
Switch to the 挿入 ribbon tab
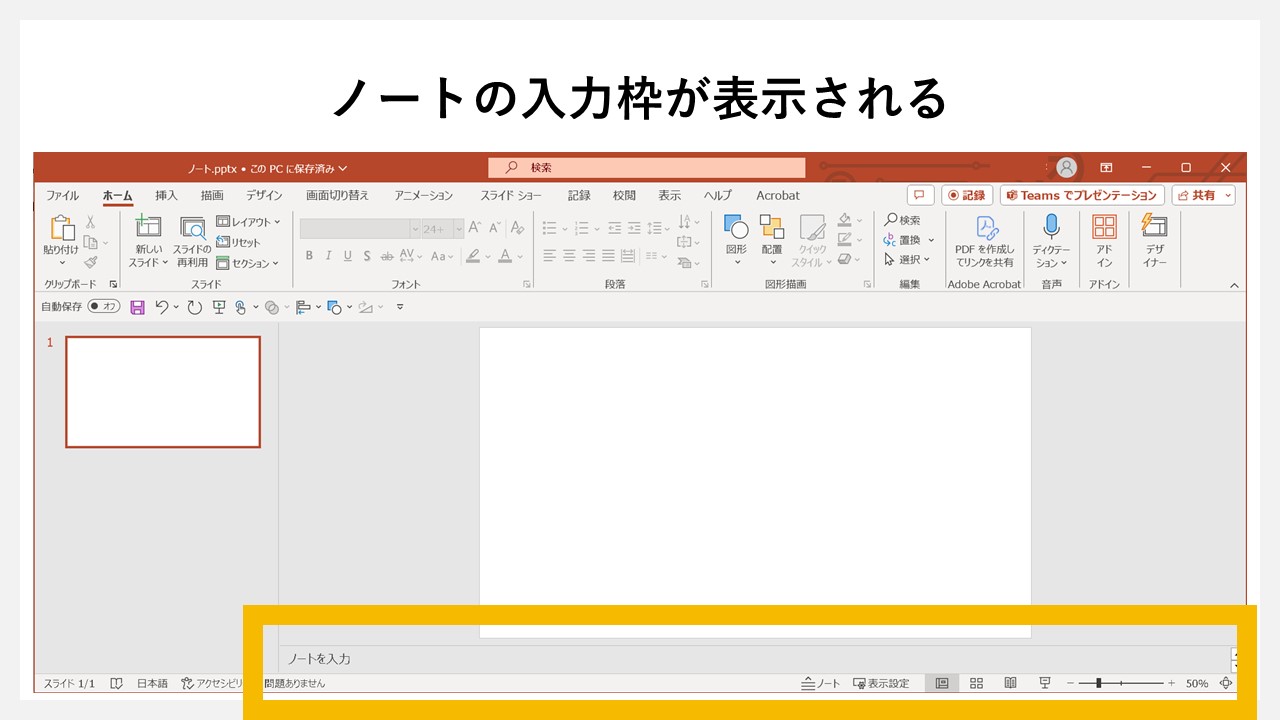pyautogui.click(x=165, y=195)
